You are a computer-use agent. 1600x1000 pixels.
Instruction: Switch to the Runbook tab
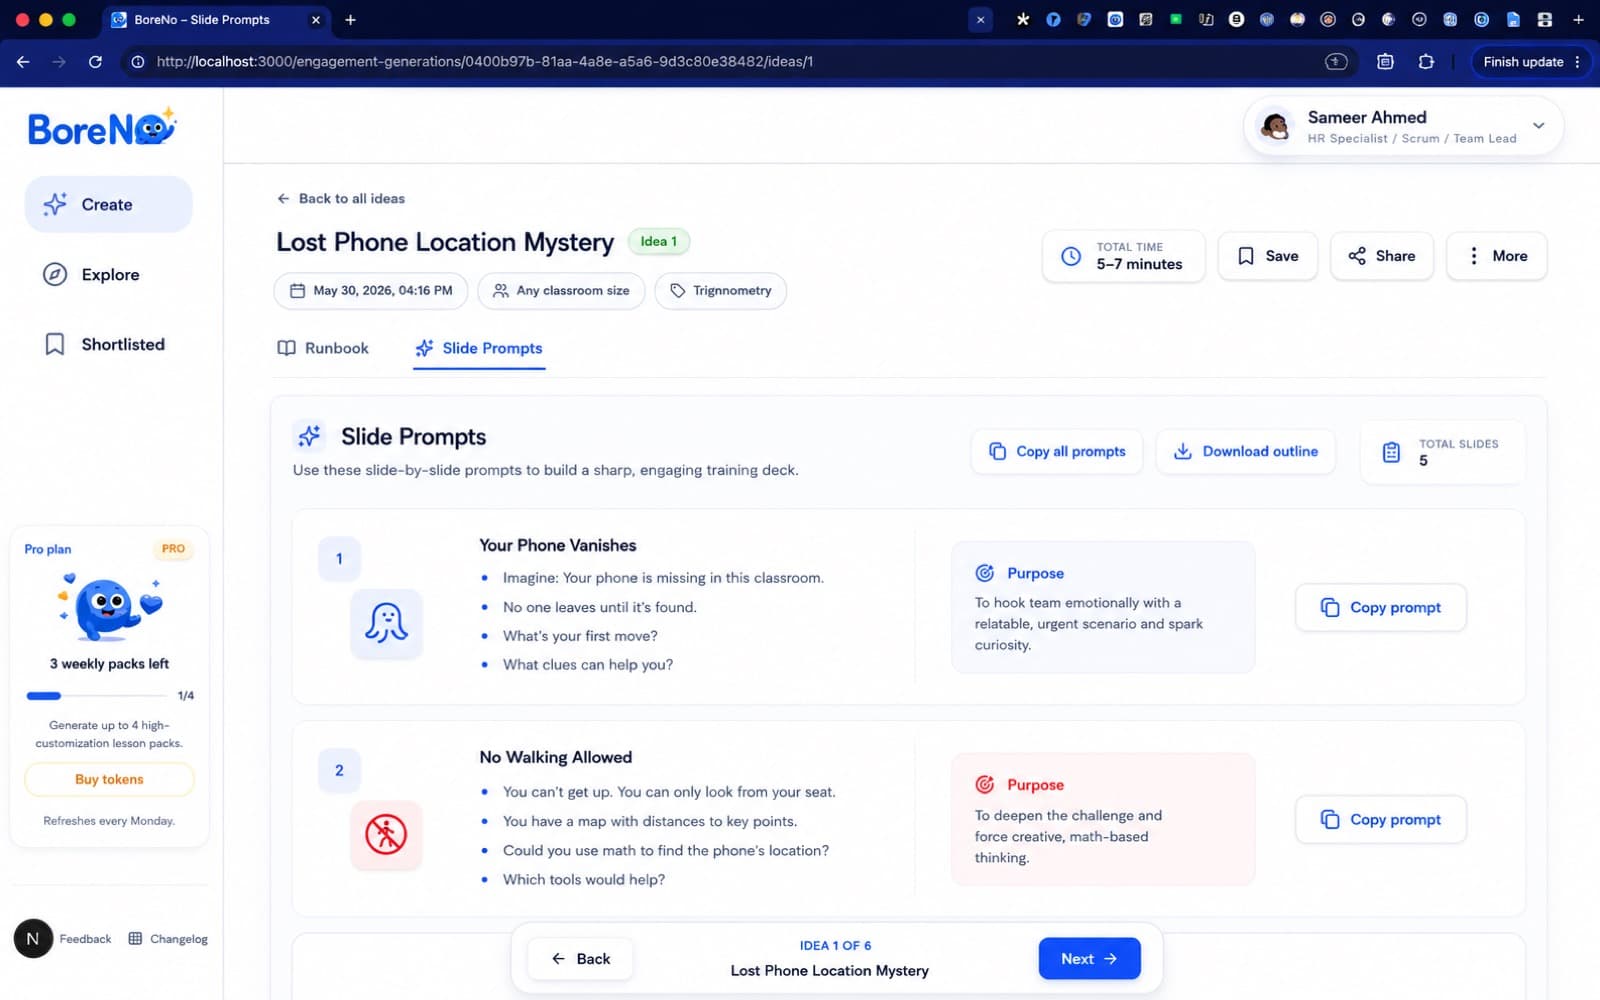tap(323, 348)
